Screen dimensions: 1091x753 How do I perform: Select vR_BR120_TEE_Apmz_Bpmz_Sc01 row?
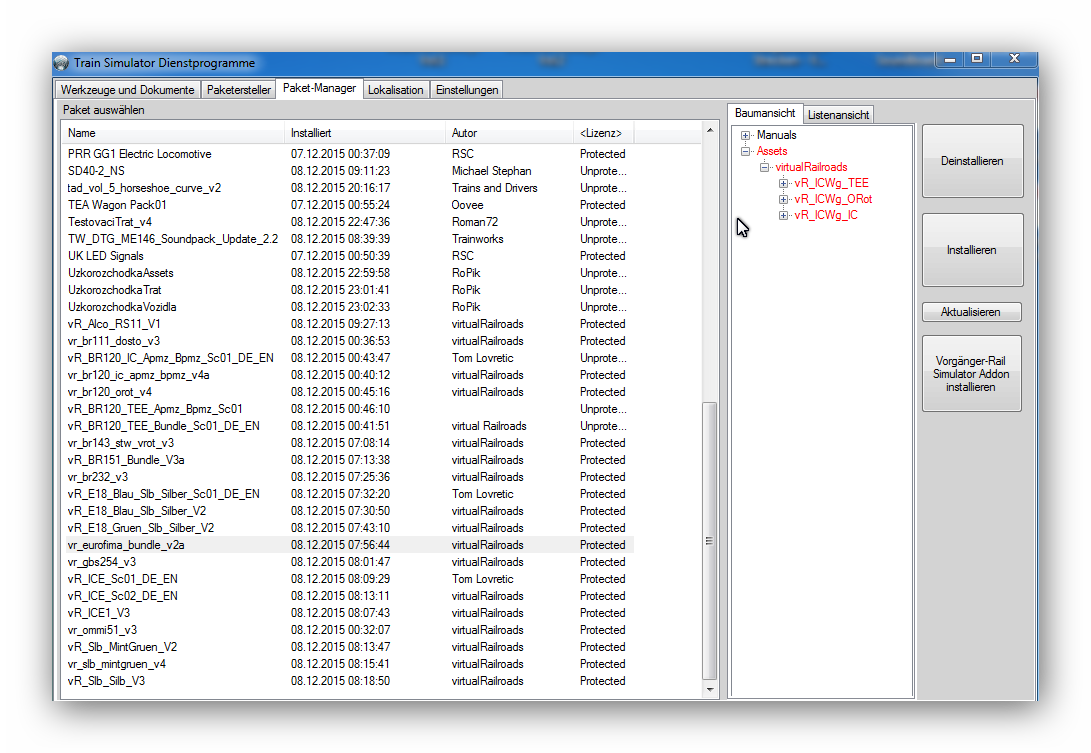348,409
